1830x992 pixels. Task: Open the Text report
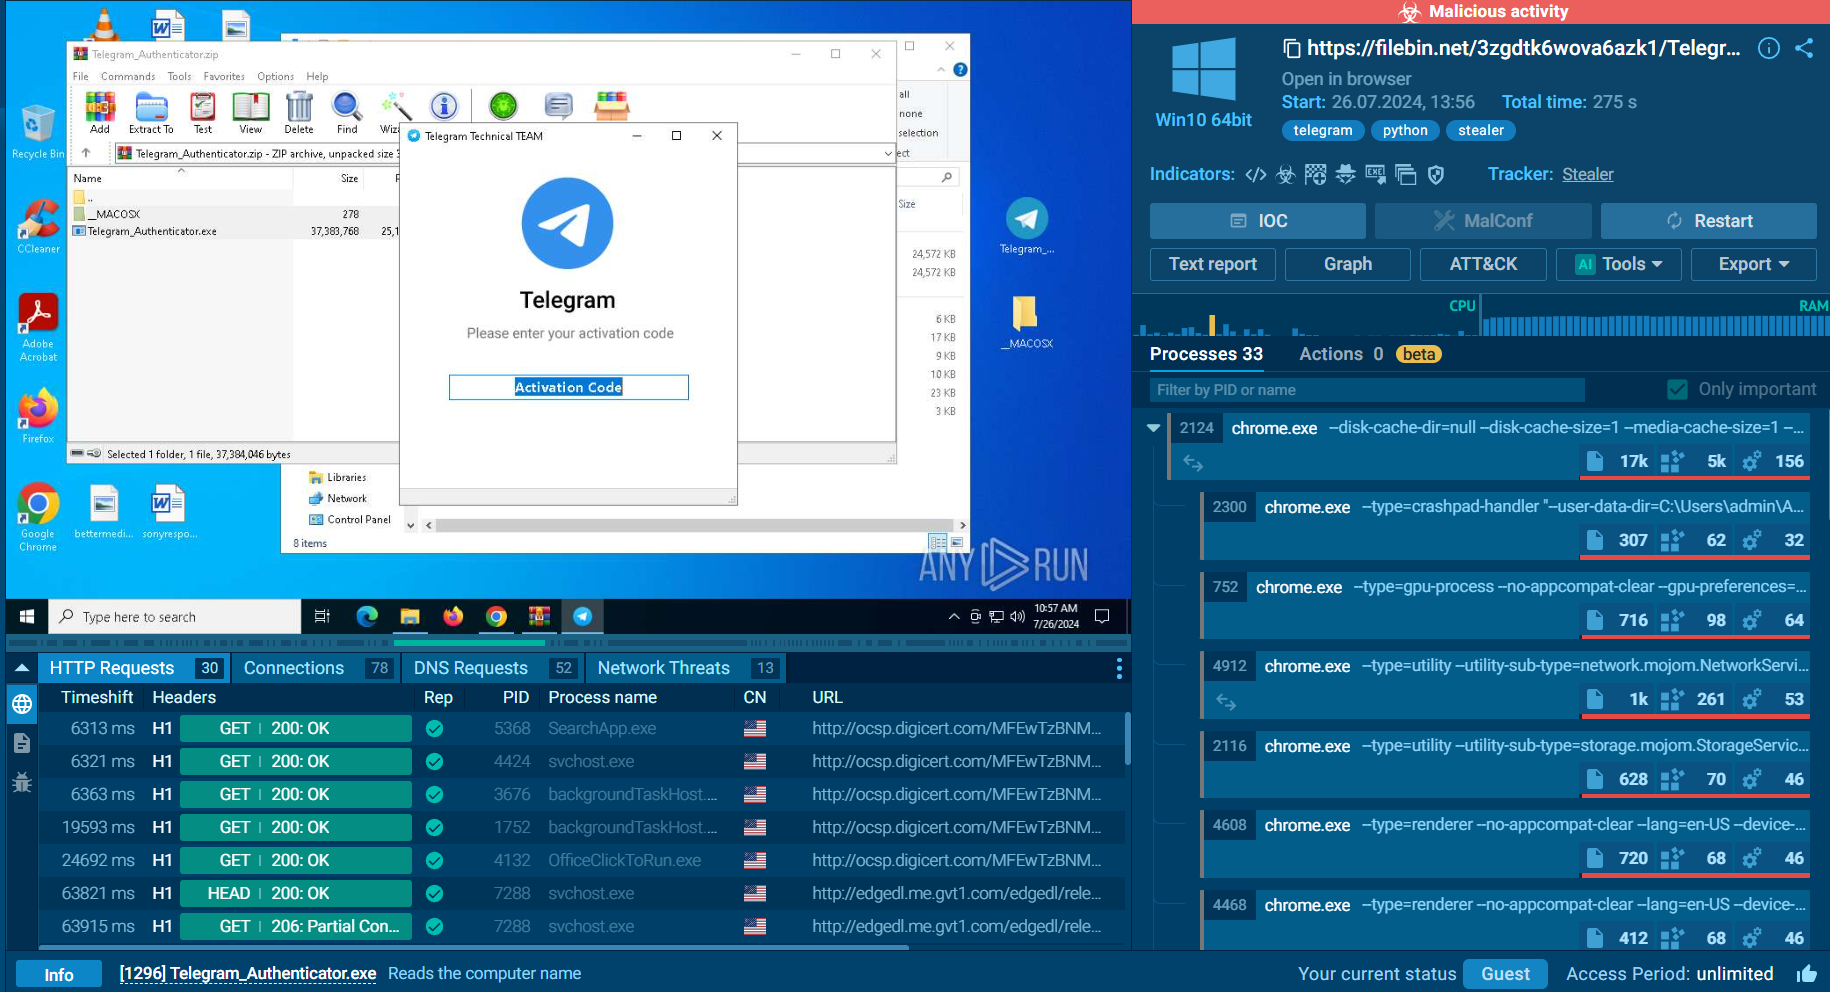[x=1213, y=264]
